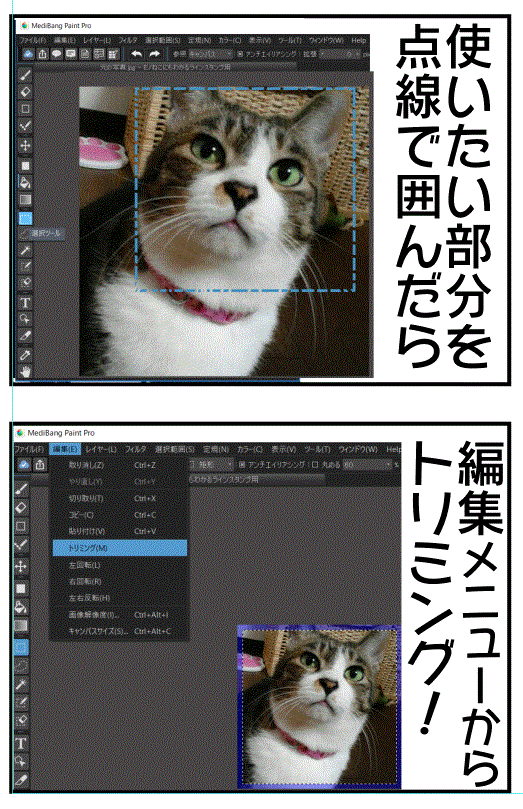The image size is (523, 809).
Task: Open 選択範囲(S) menu in top screenshot
Action: click(x=162, y=40)
